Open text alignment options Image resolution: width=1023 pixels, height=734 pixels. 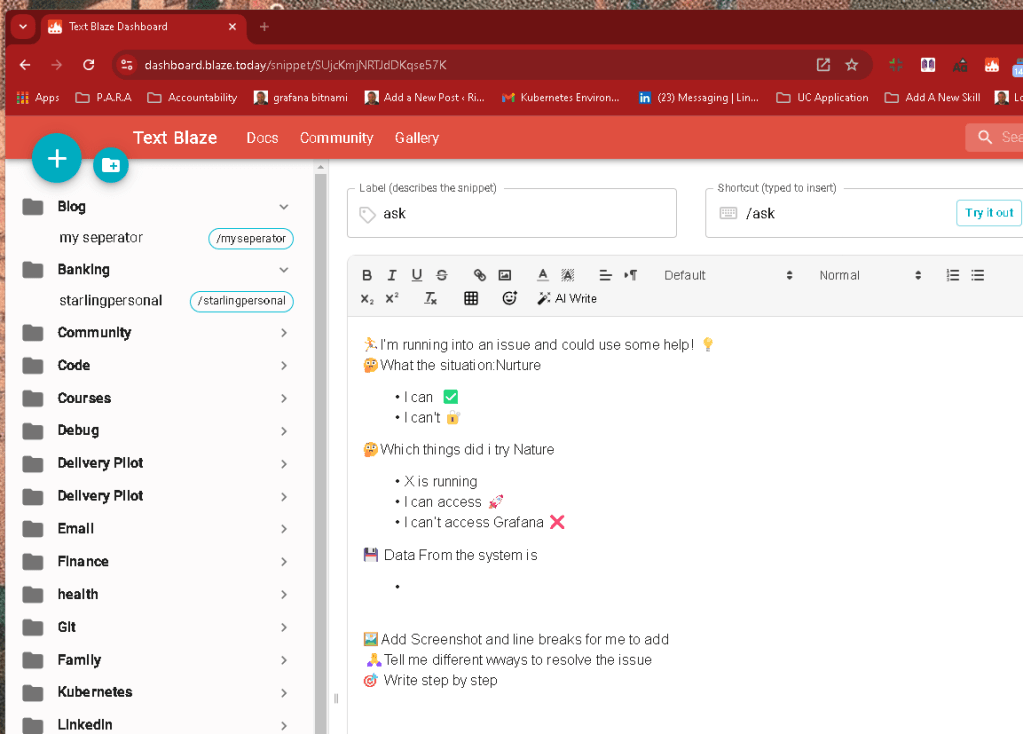[x=605, y=275]
